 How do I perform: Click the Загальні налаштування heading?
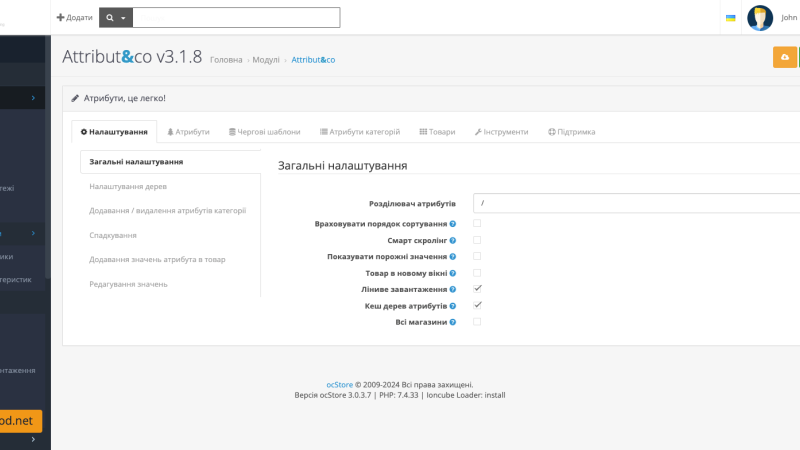(342, 166)
